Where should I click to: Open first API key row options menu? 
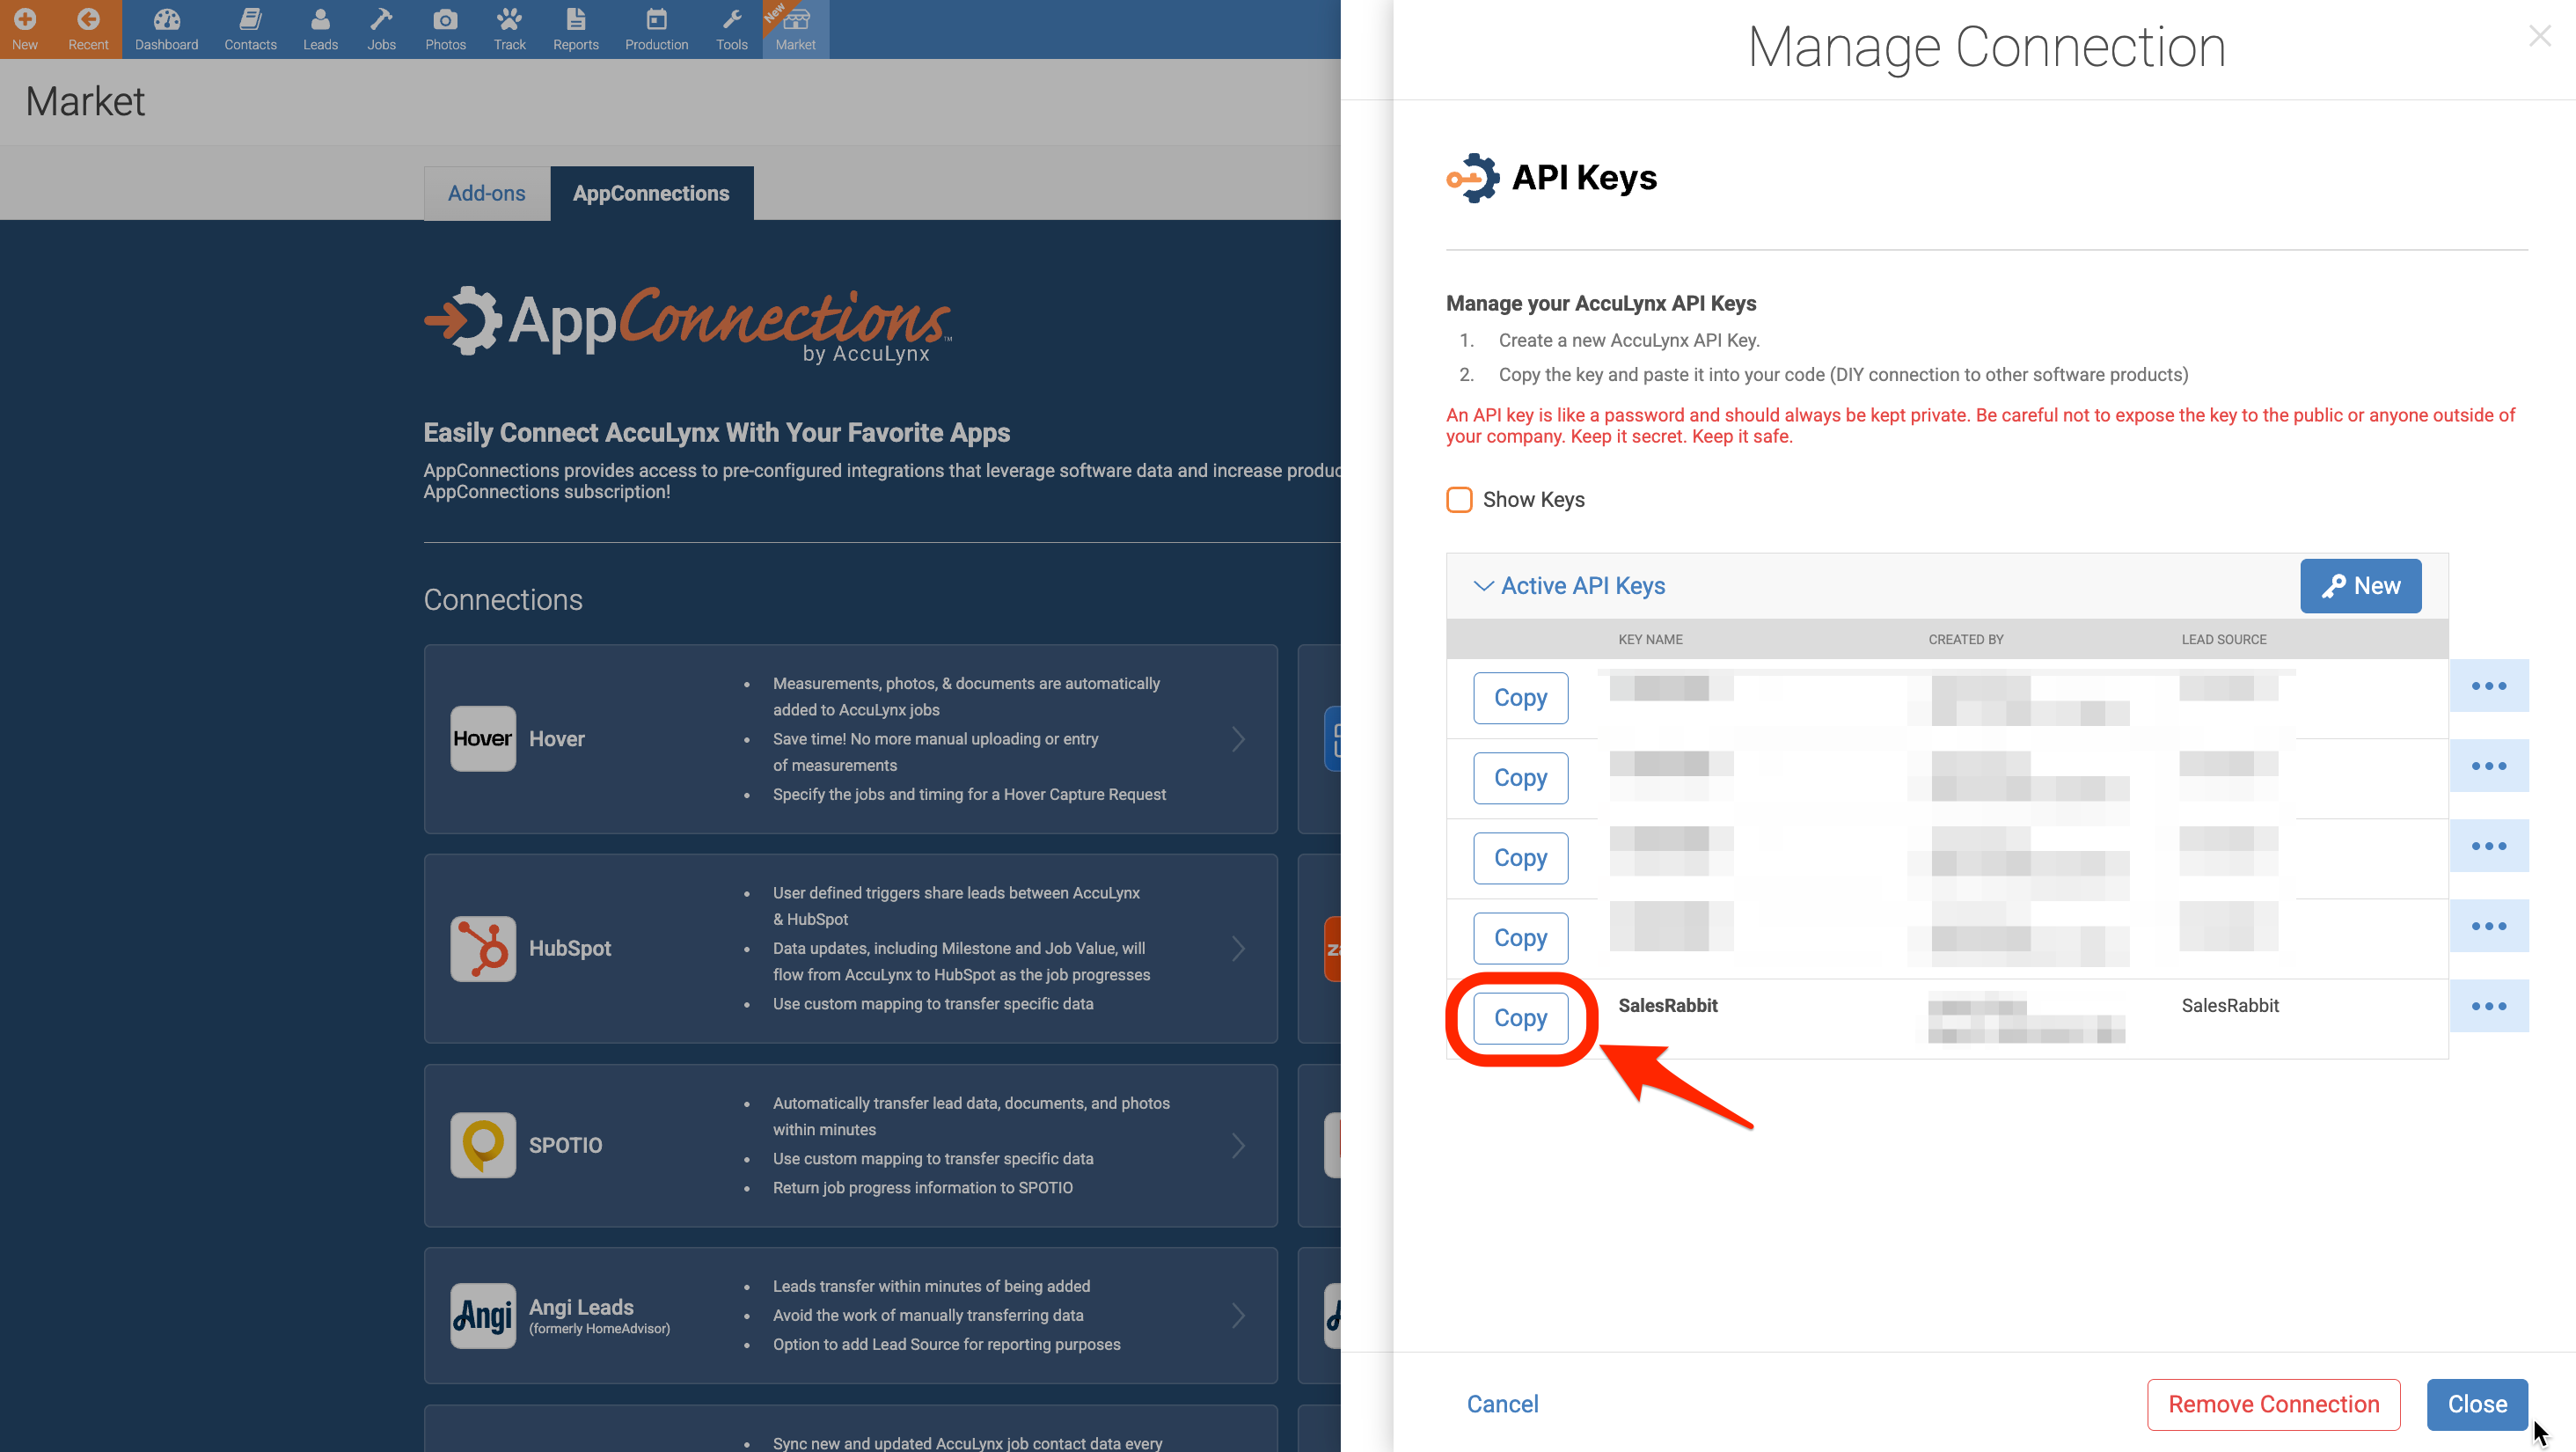[x=2488, y=686]
